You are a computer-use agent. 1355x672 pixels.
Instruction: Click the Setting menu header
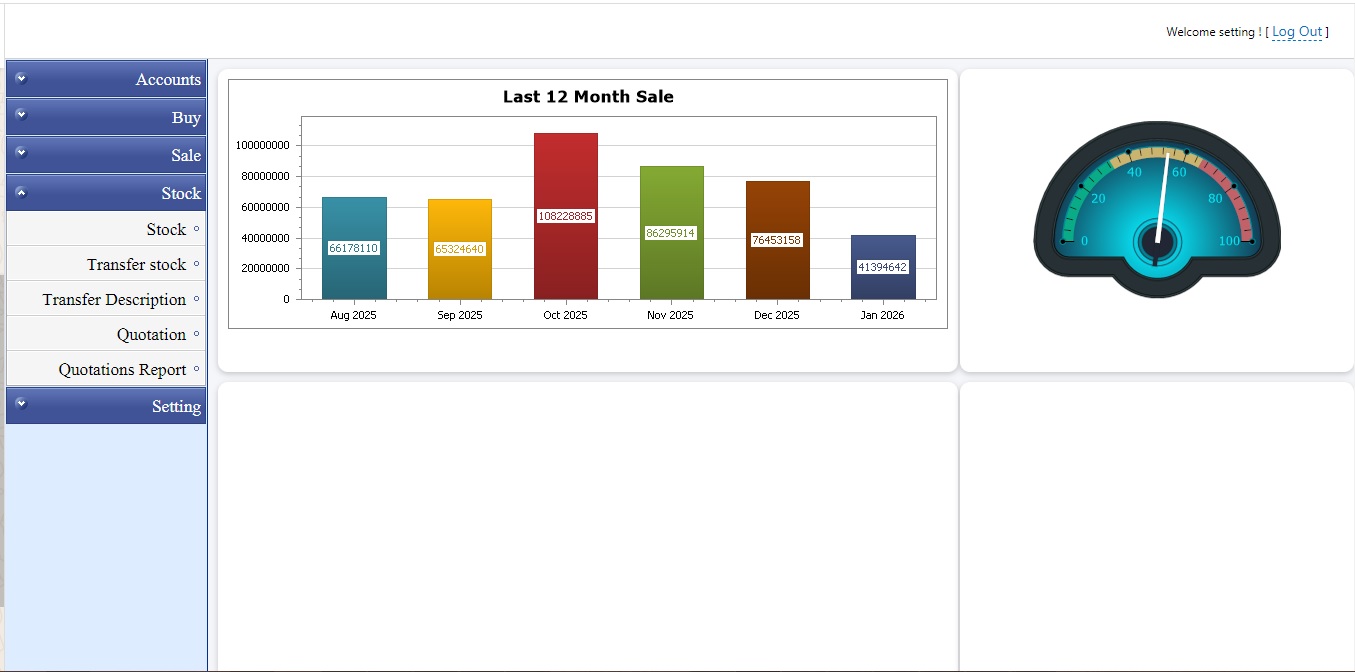[x=176, y=407]
